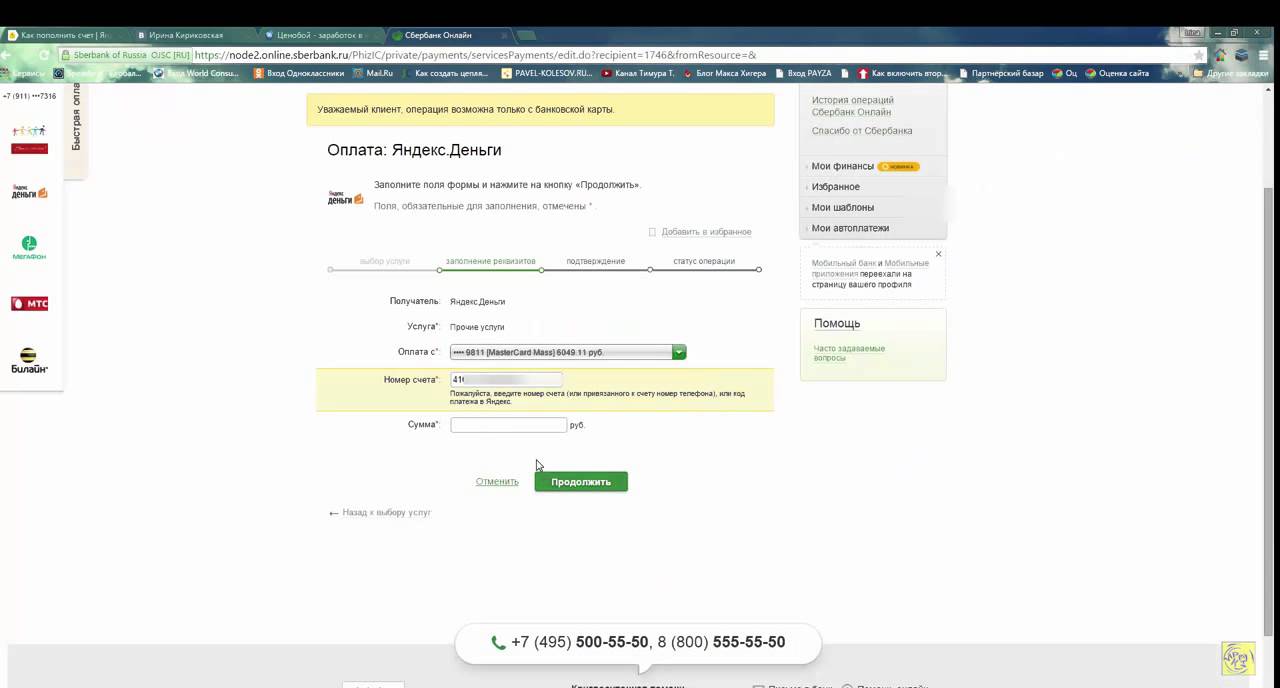Select the Сбербанк Онлайн tab
Image resolution: width=1280 pixels, height=688 pixels.
[x=446, y=35]
